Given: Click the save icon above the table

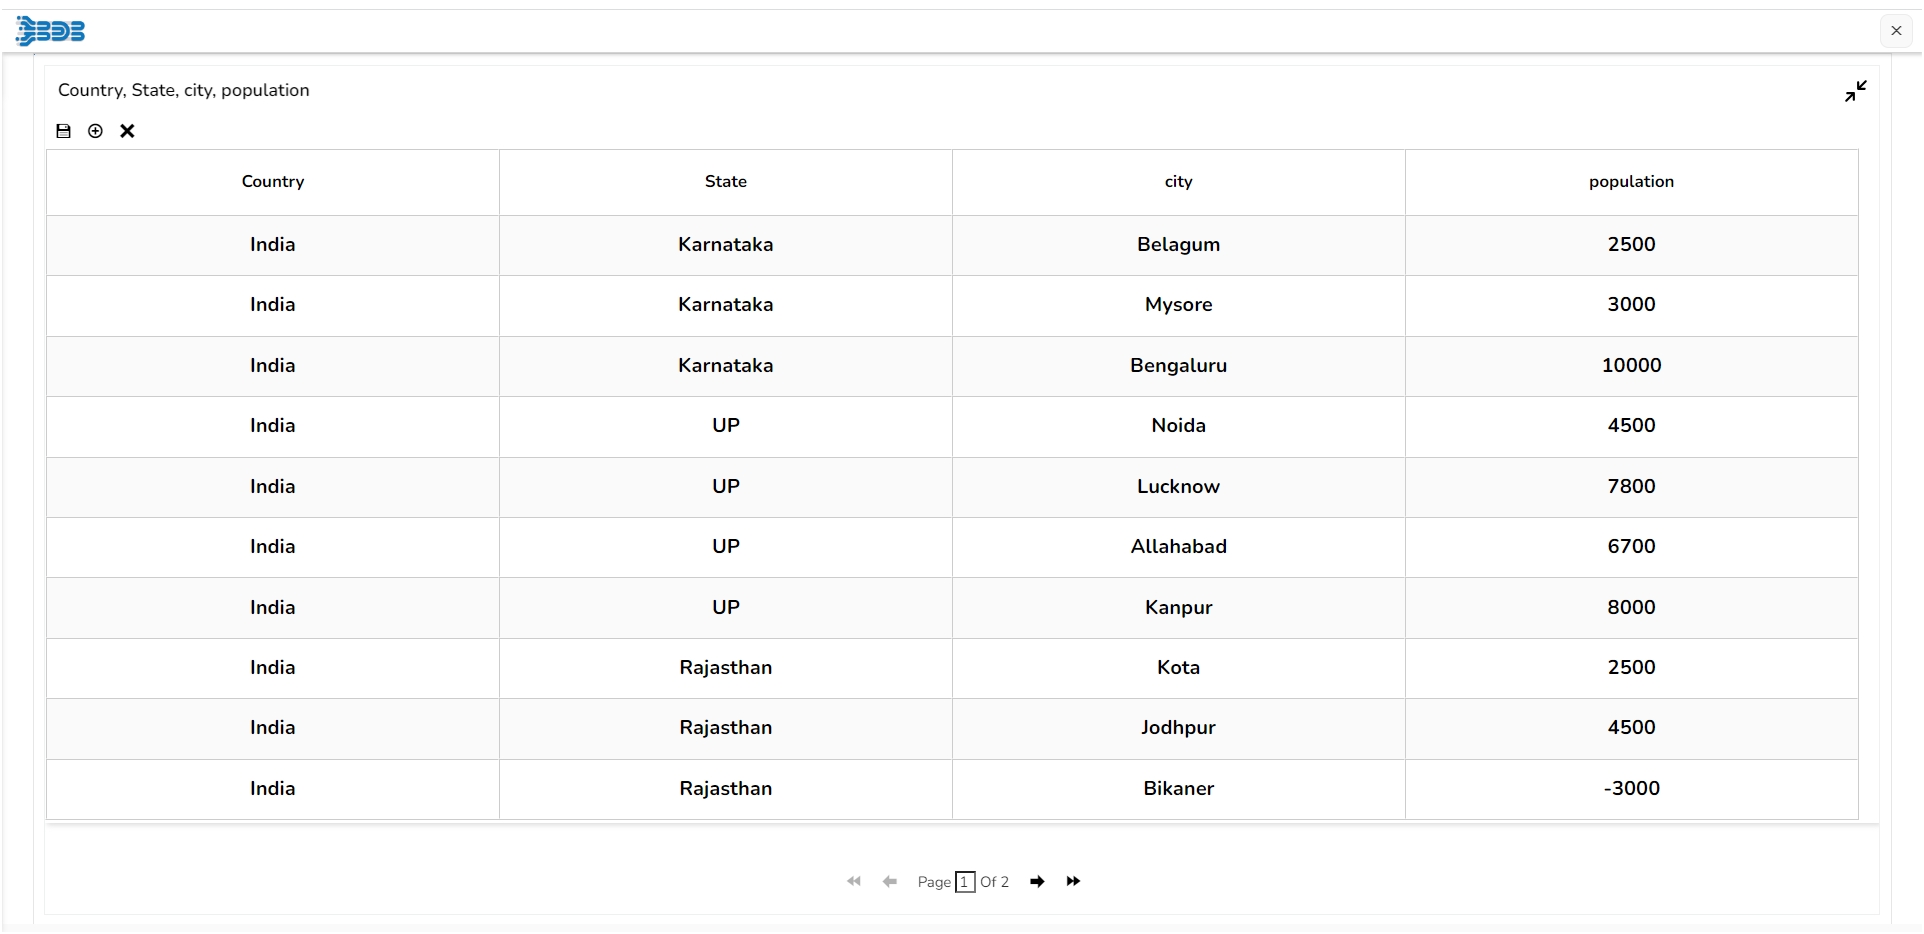Looking at the screenshot, I should click(x=64, y=131).
